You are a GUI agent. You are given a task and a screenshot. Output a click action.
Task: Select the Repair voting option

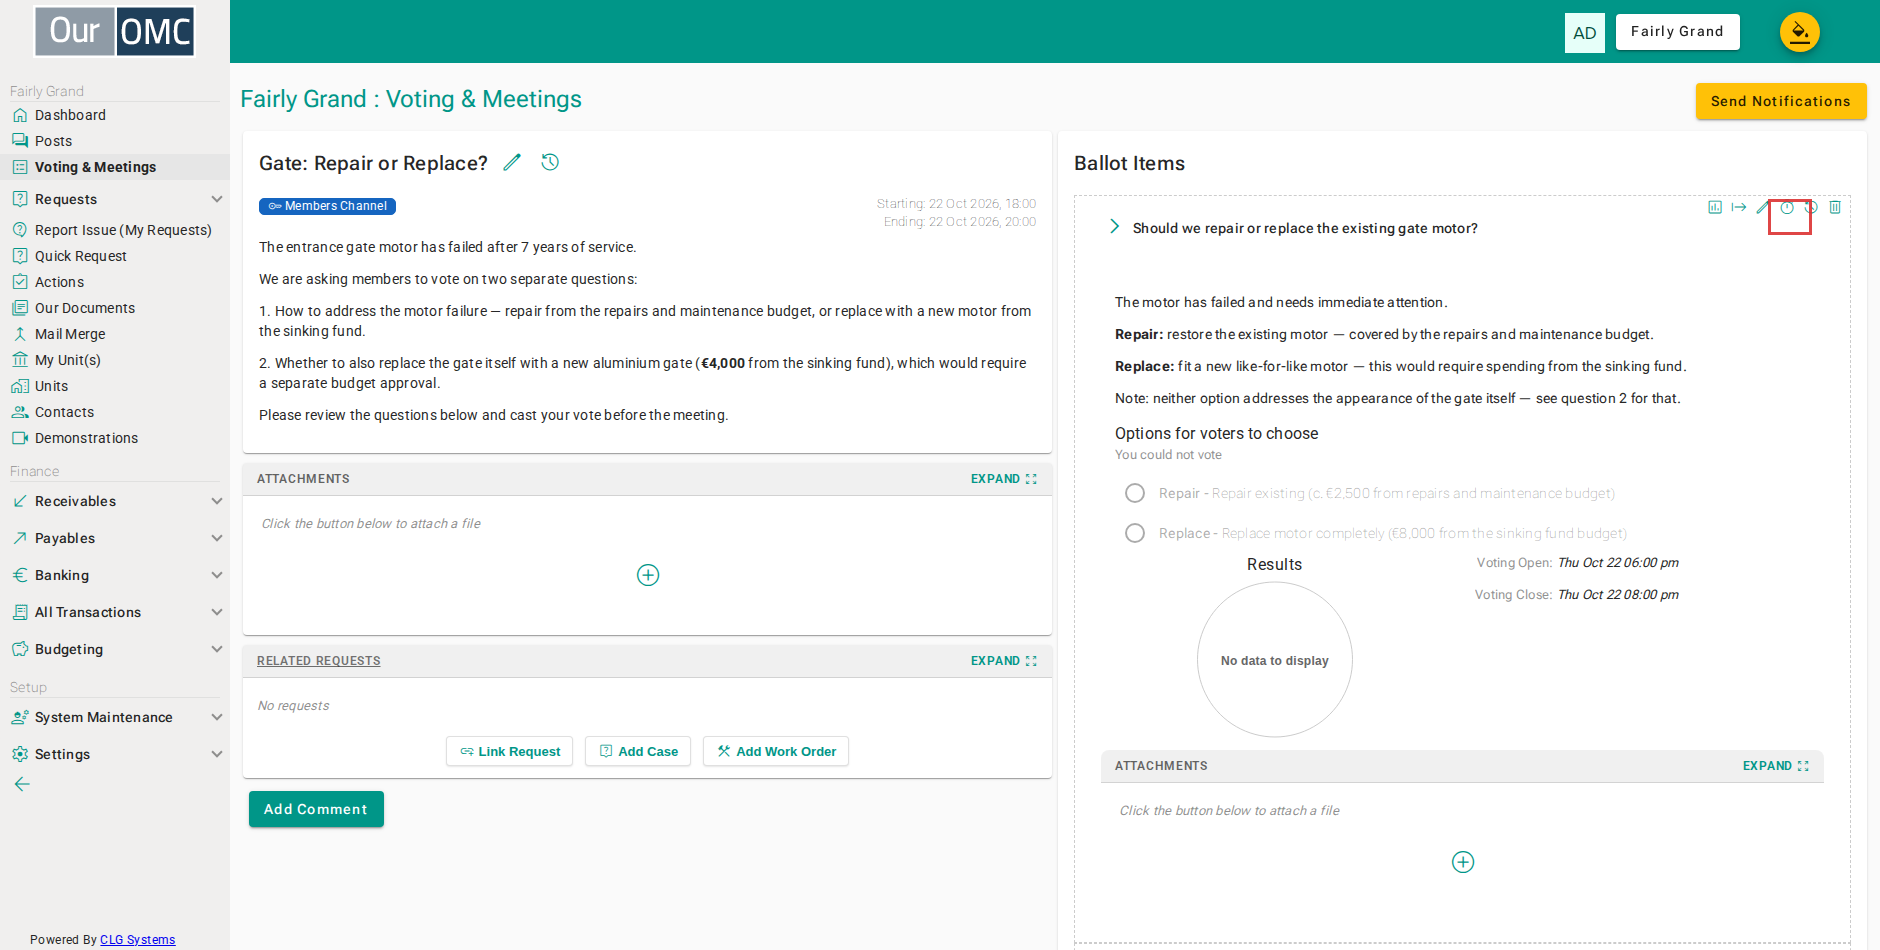(1135, 493)
